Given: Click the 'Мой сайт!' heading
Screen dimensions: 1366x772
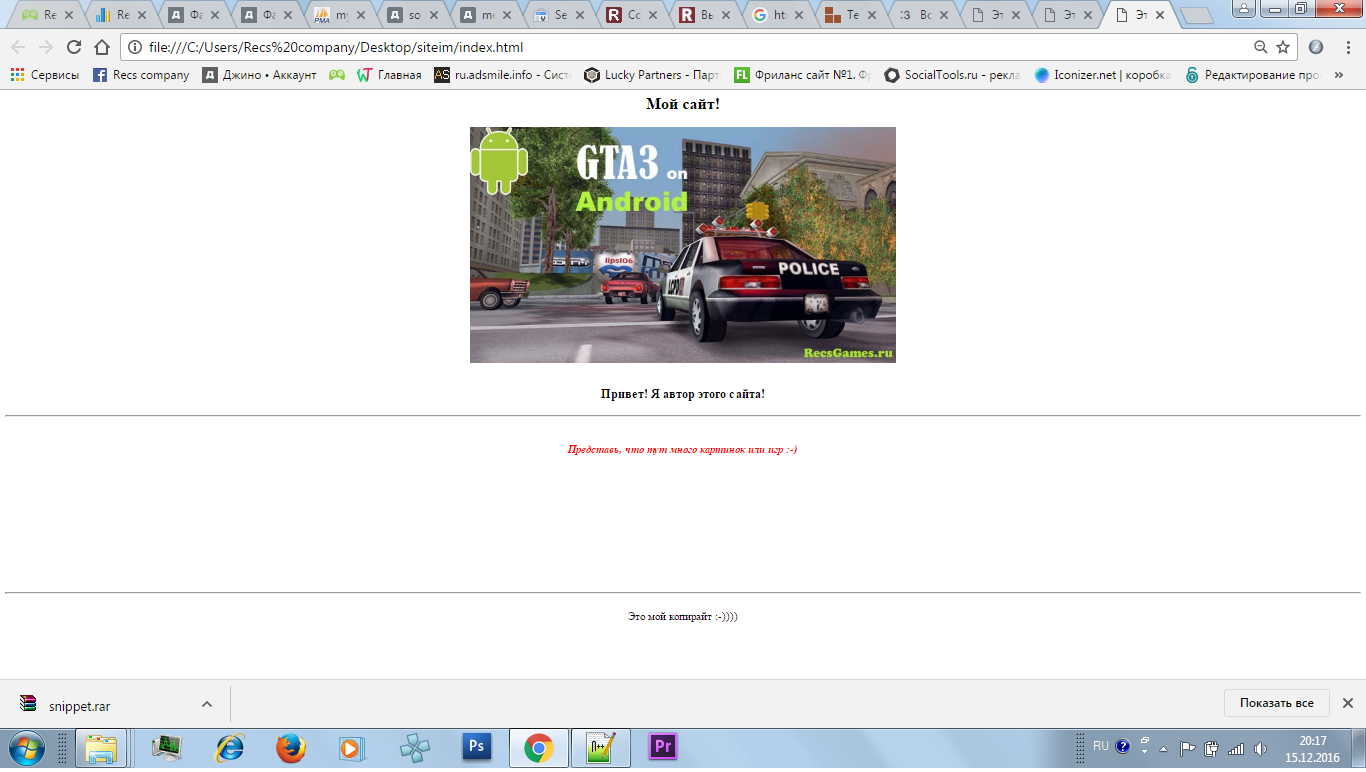Looking at the screenshot, I should tap(683, 104).
